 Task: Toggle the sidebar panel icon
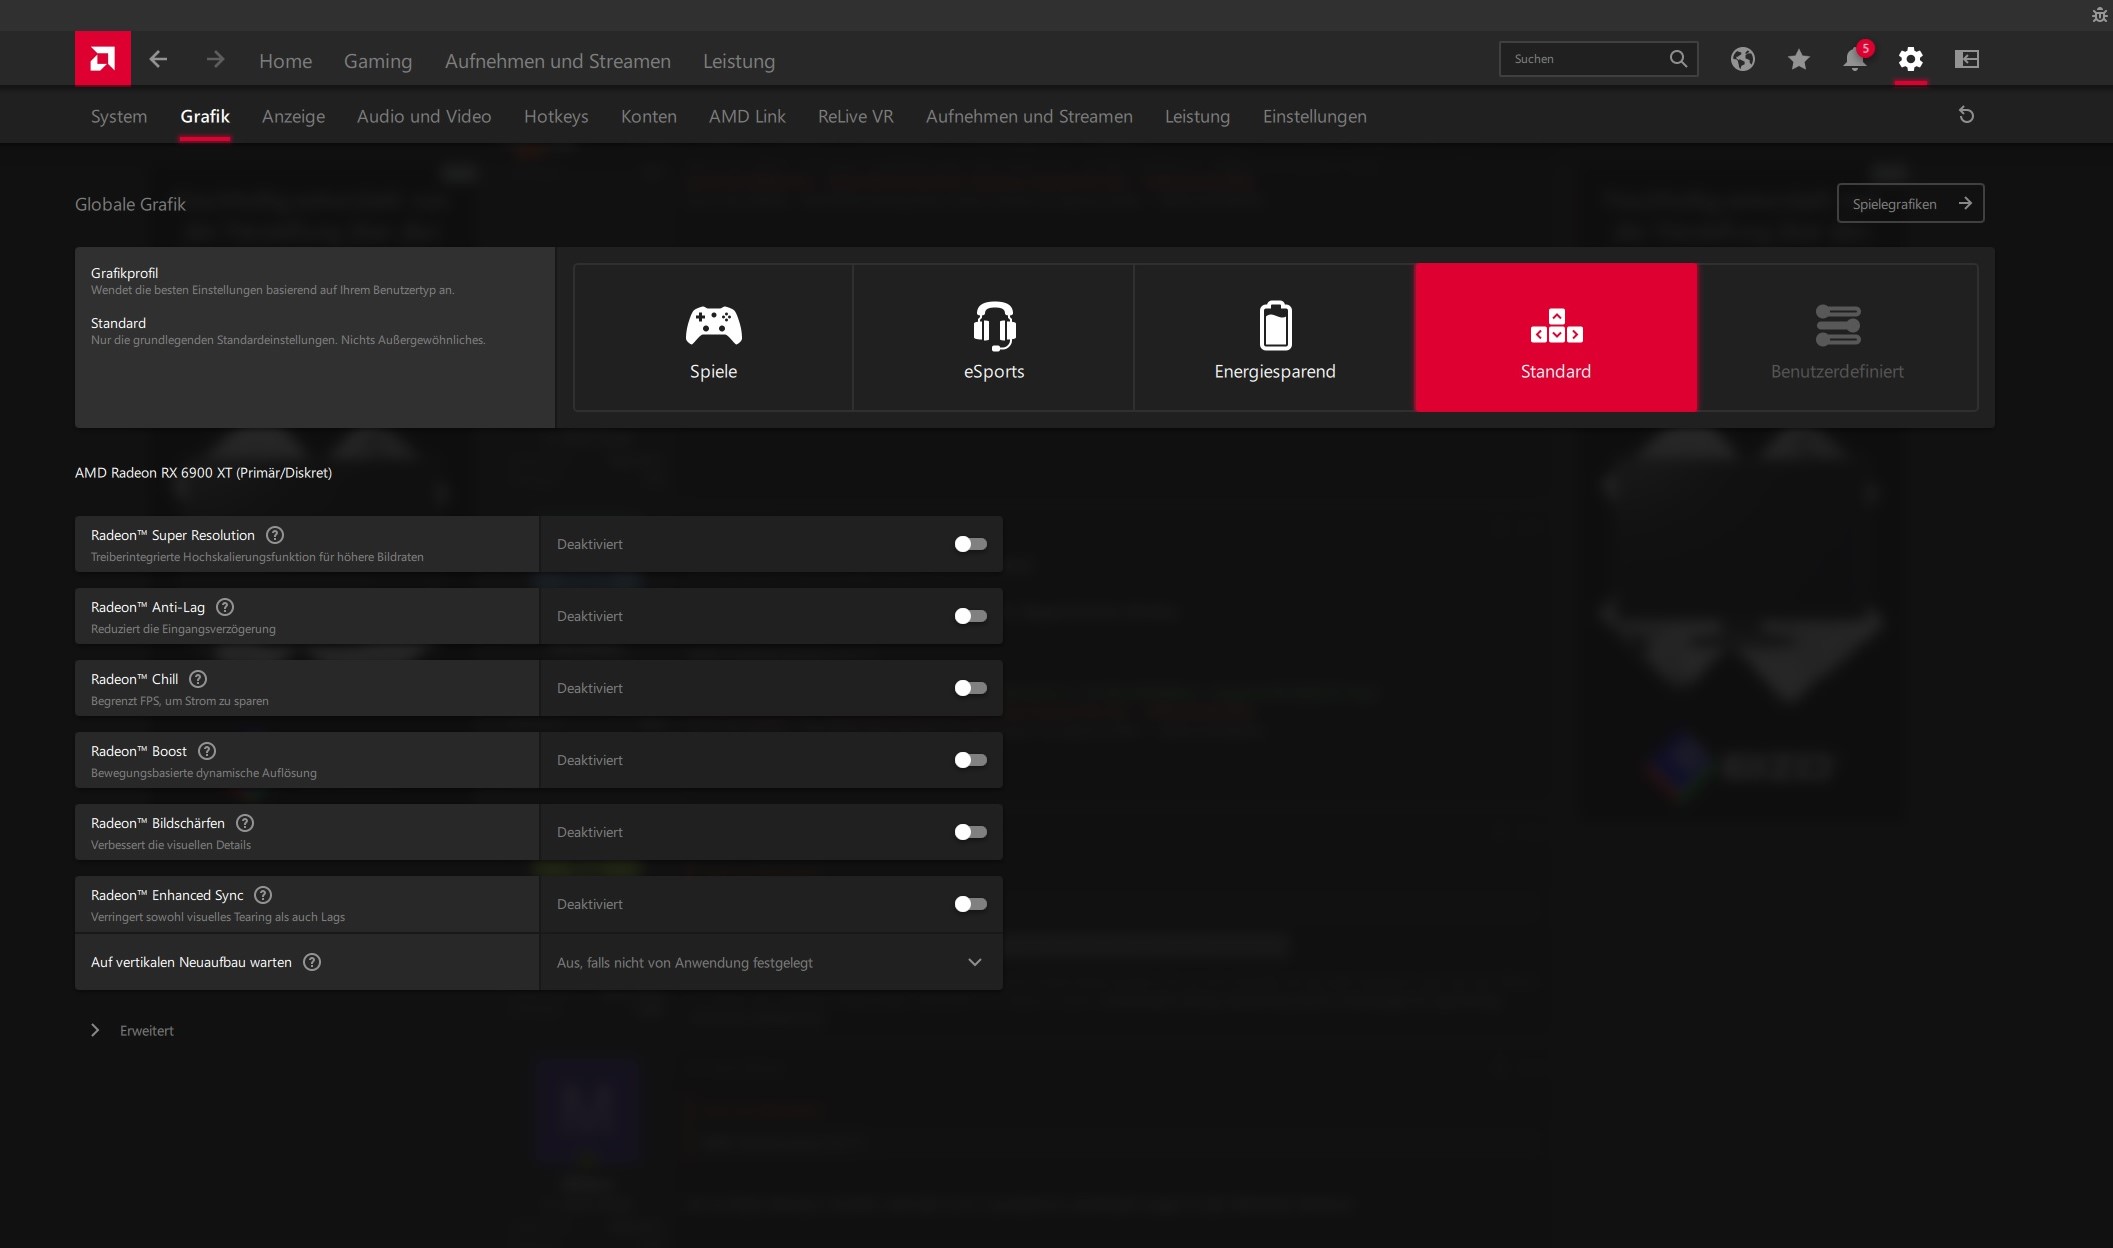pyautogui.click(x=1966, y=59)
